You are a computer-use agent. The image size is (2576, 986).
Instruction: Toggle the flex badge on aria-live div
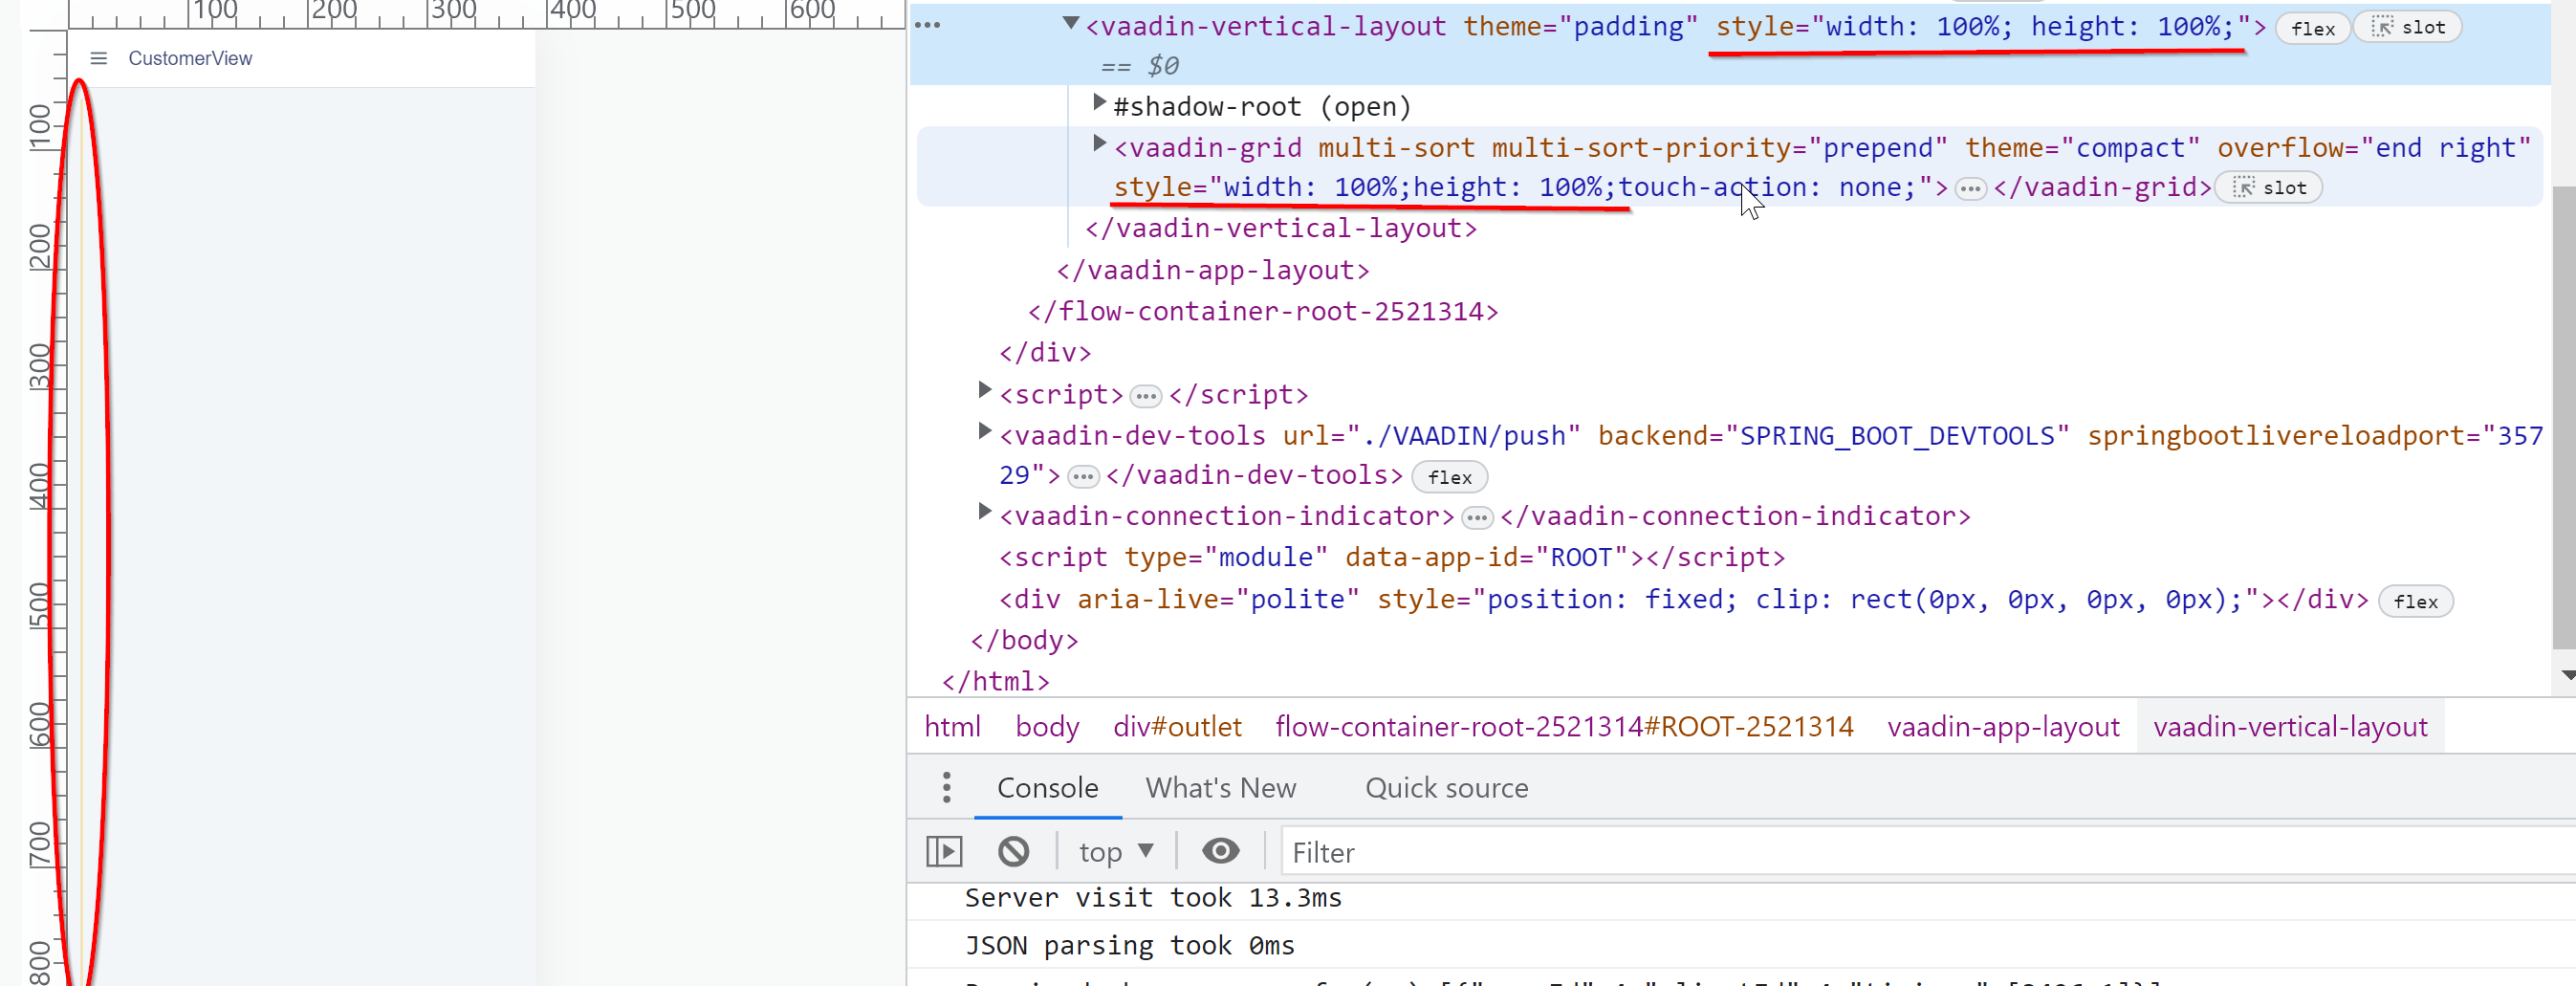tap(2415, 601)
